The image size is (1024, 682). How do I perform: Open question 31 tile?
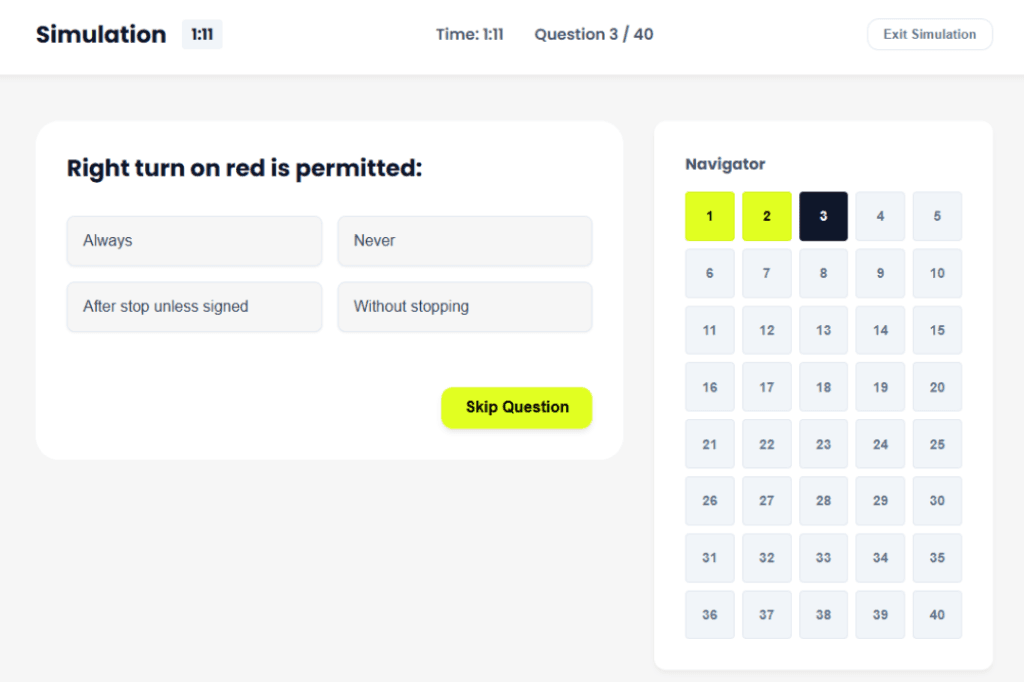pos(710,558)
